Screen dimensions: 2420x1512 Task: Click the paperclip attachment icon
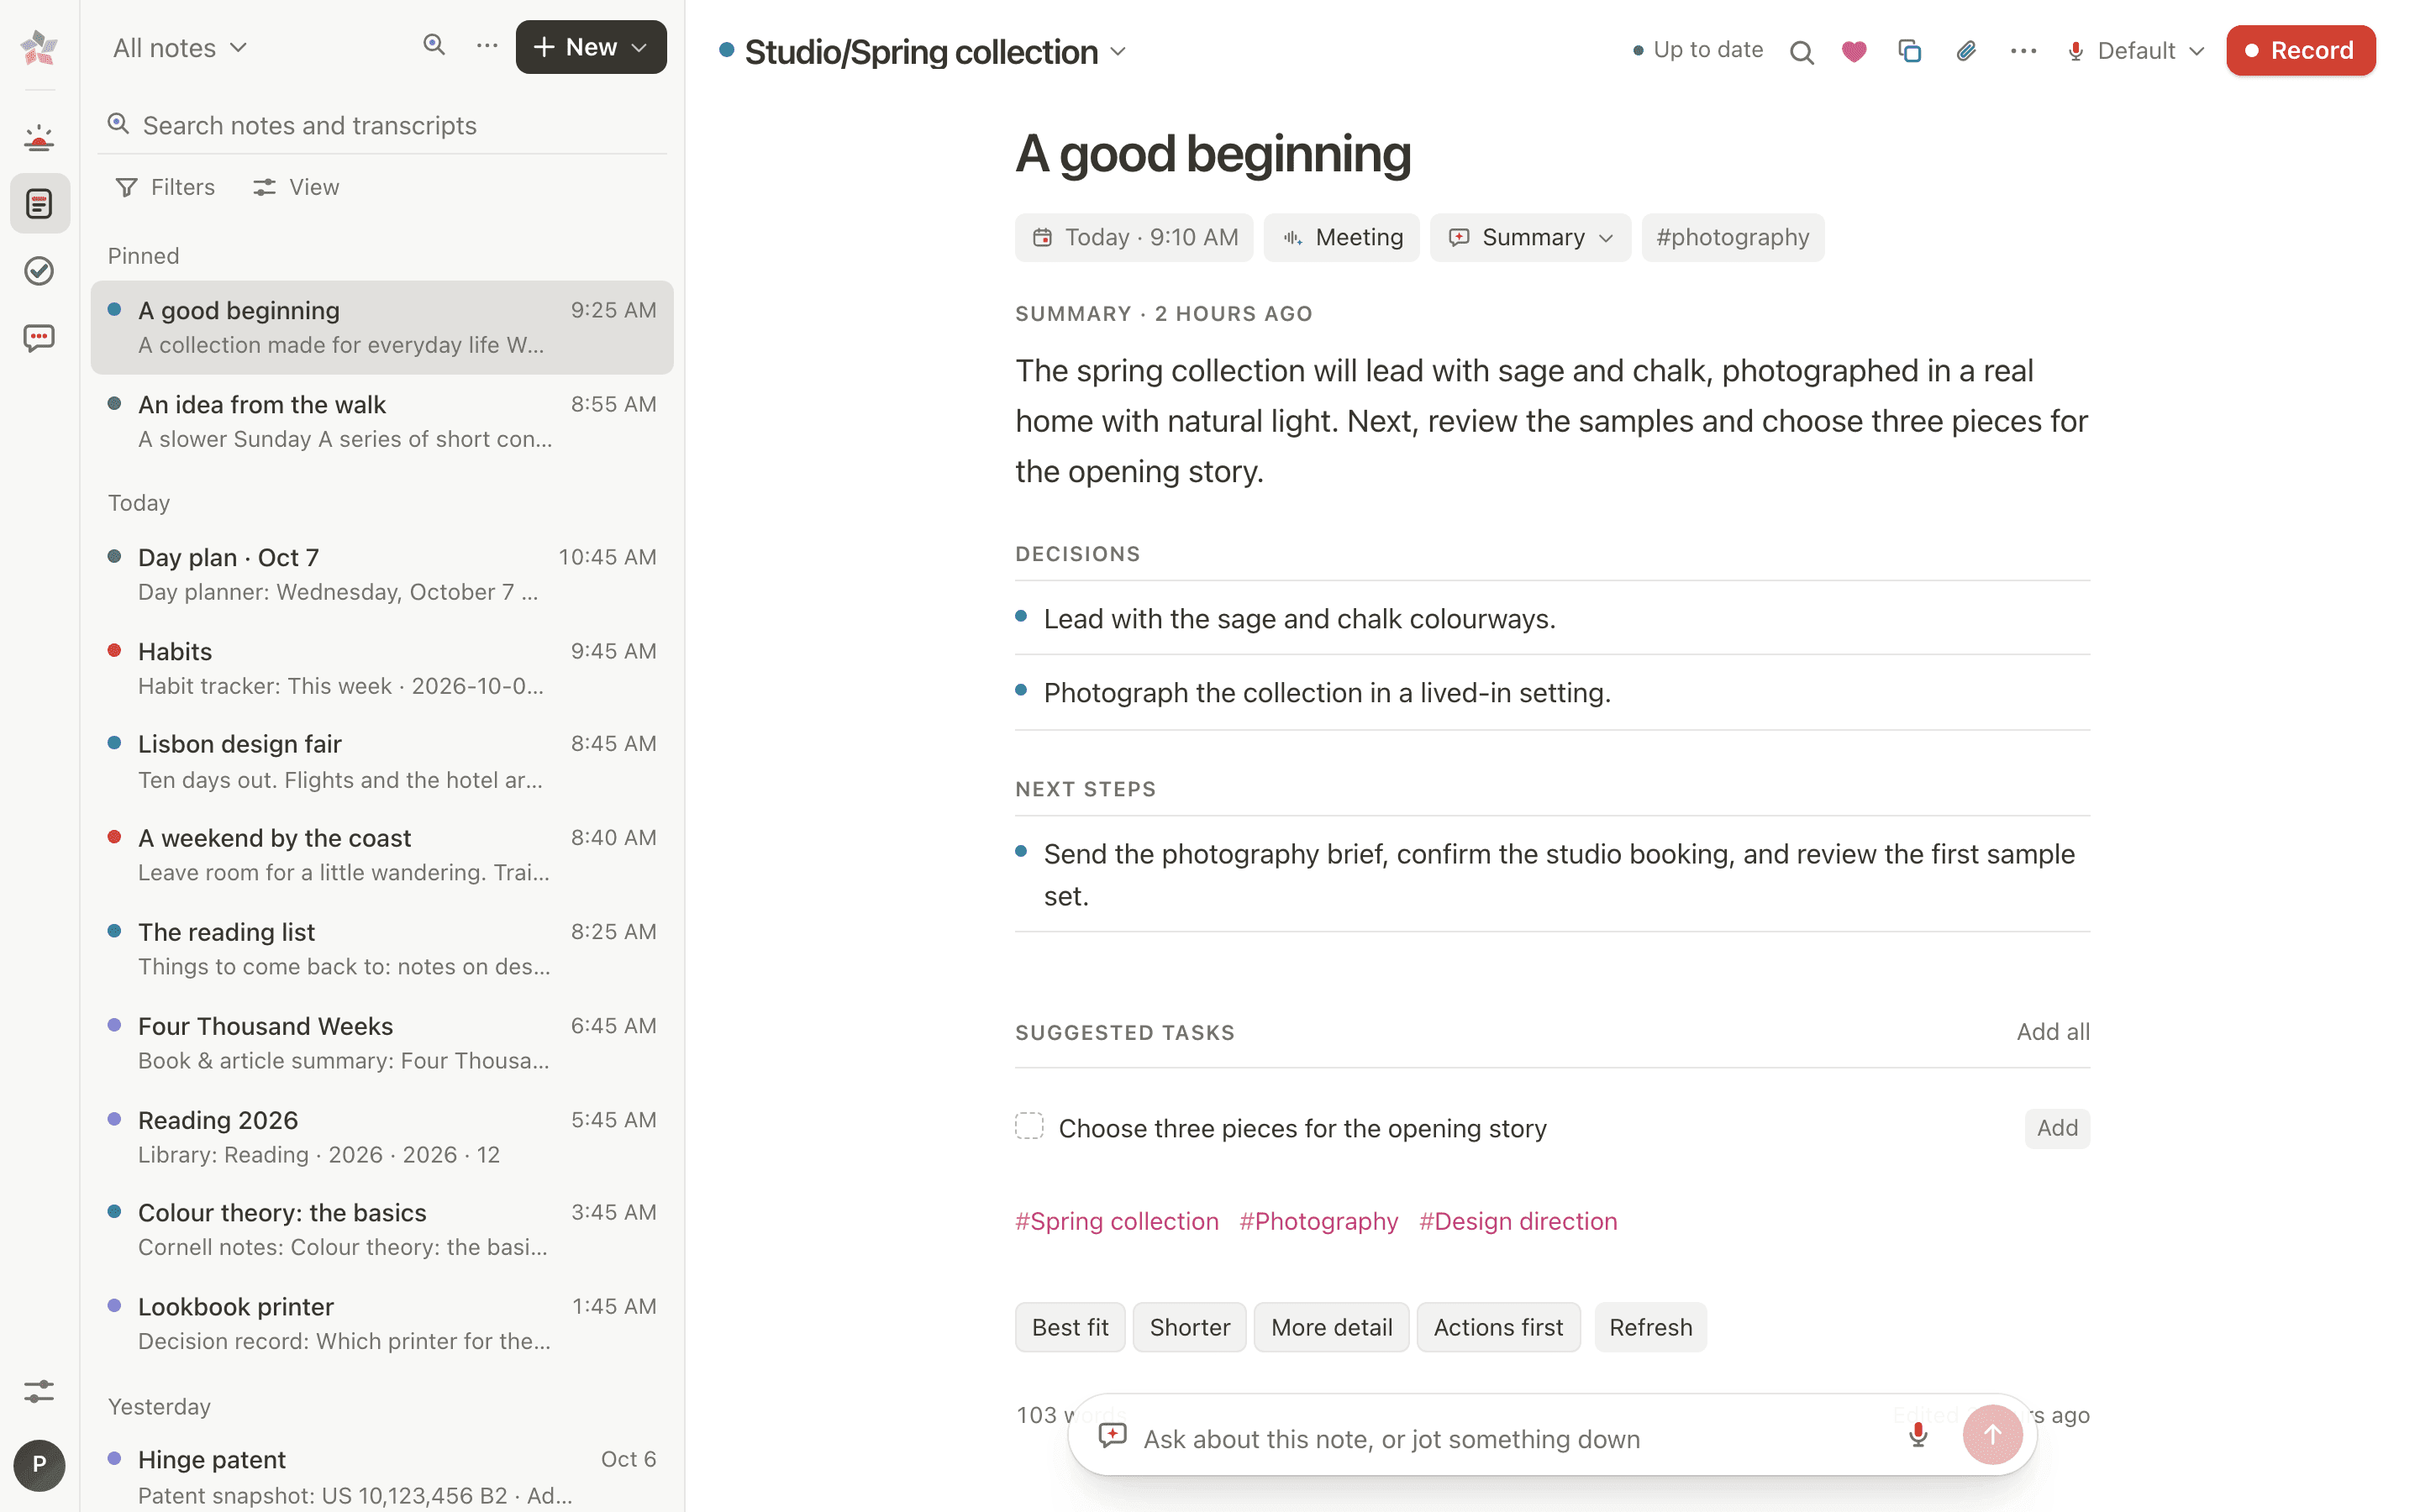(x=1965, y=51)
